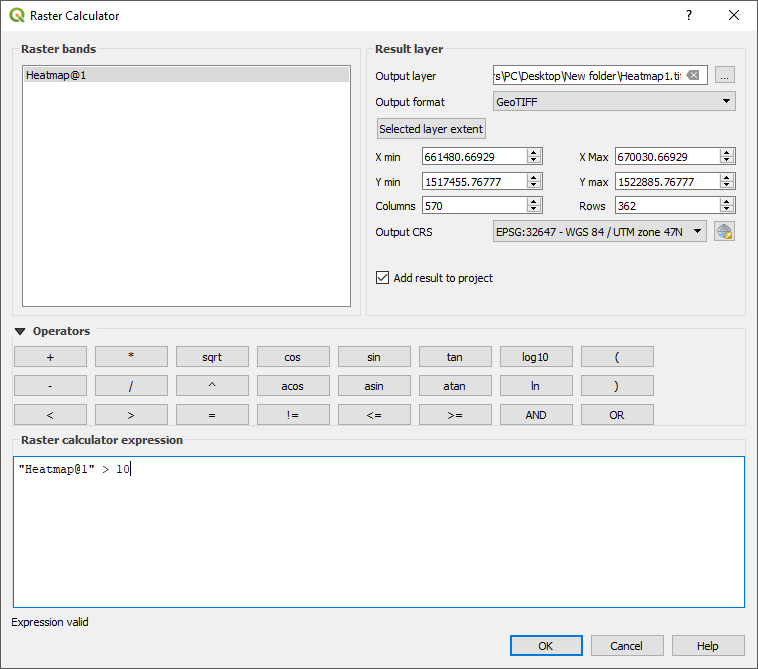758x669 pixels.
Task: Open the output file browse button
Action: point(725,75)
